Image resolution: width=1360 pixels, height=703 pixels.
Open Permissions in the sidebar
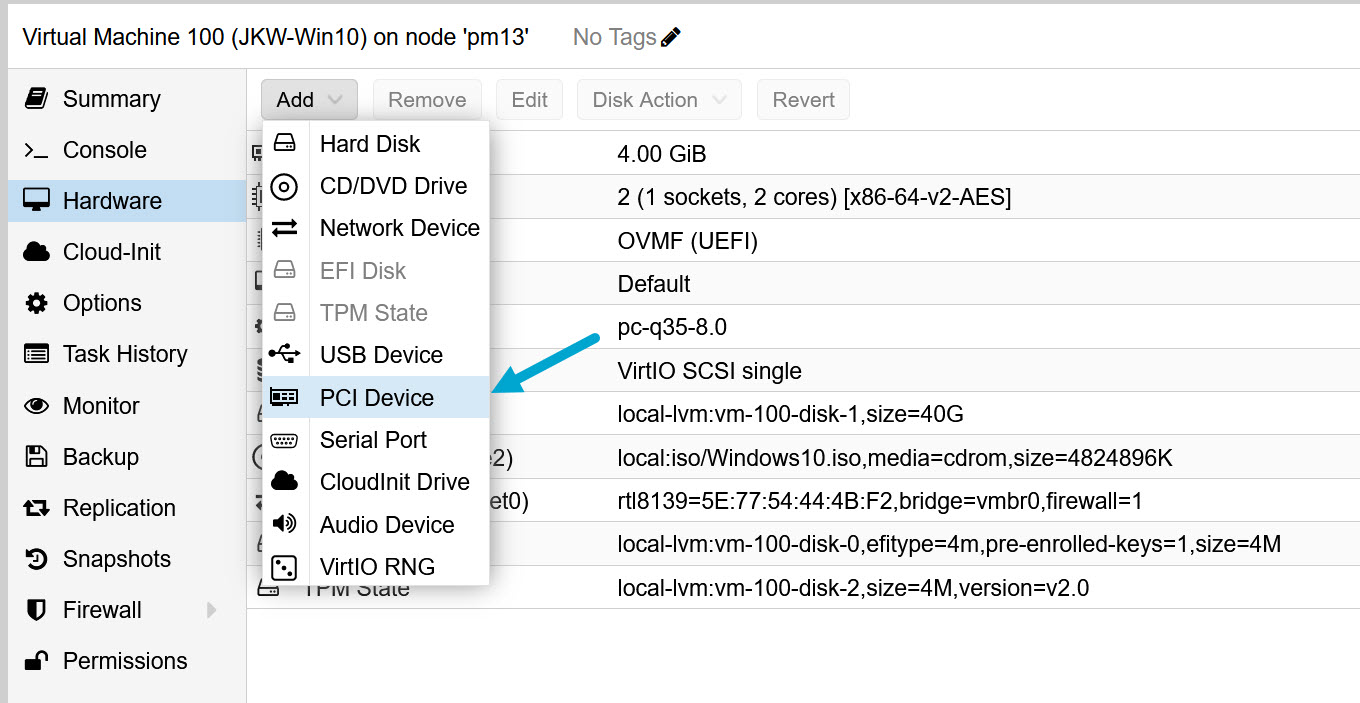tap(124, 661)
